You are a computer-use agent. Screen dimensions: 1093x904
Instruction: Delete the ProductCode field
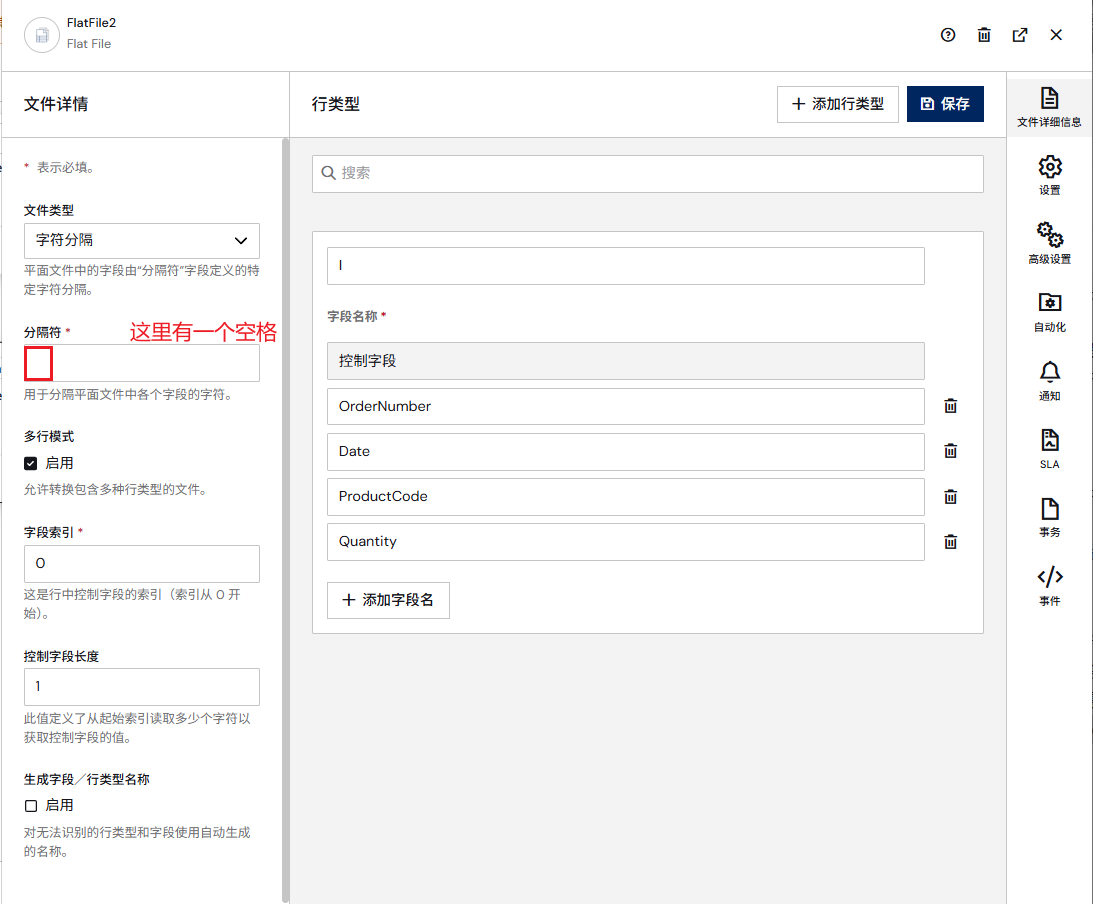pos(950,496)
